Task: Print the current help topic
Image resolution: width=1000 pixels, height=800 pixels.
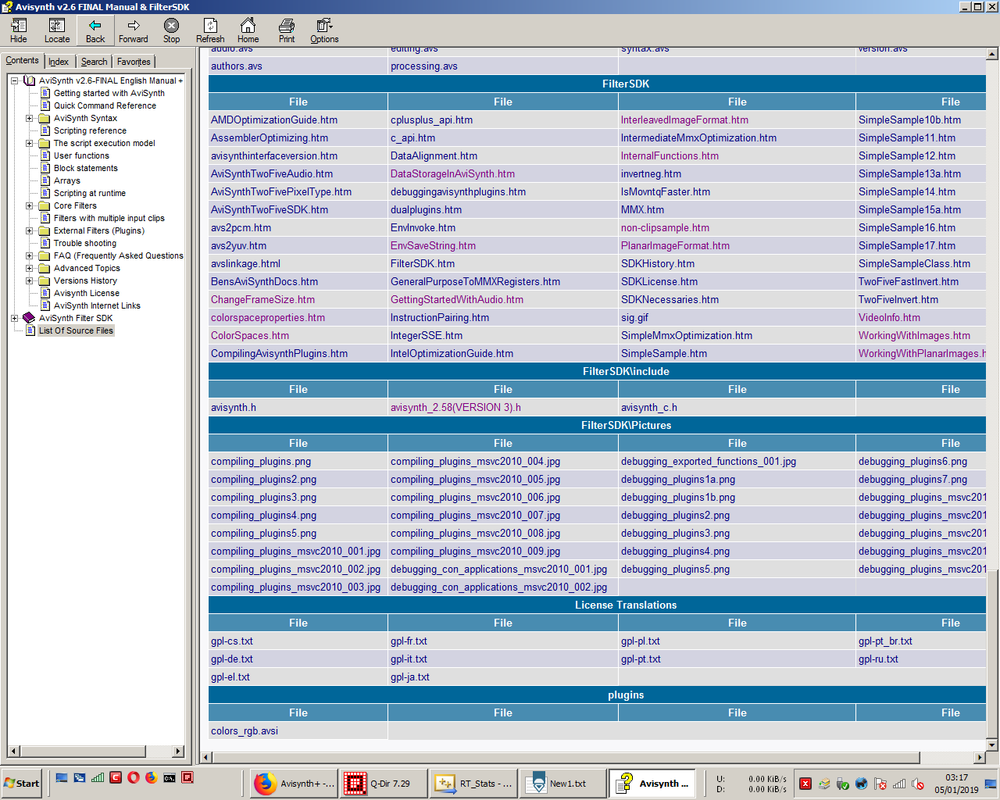Action: pyautogui.click(x=286, y=30)
